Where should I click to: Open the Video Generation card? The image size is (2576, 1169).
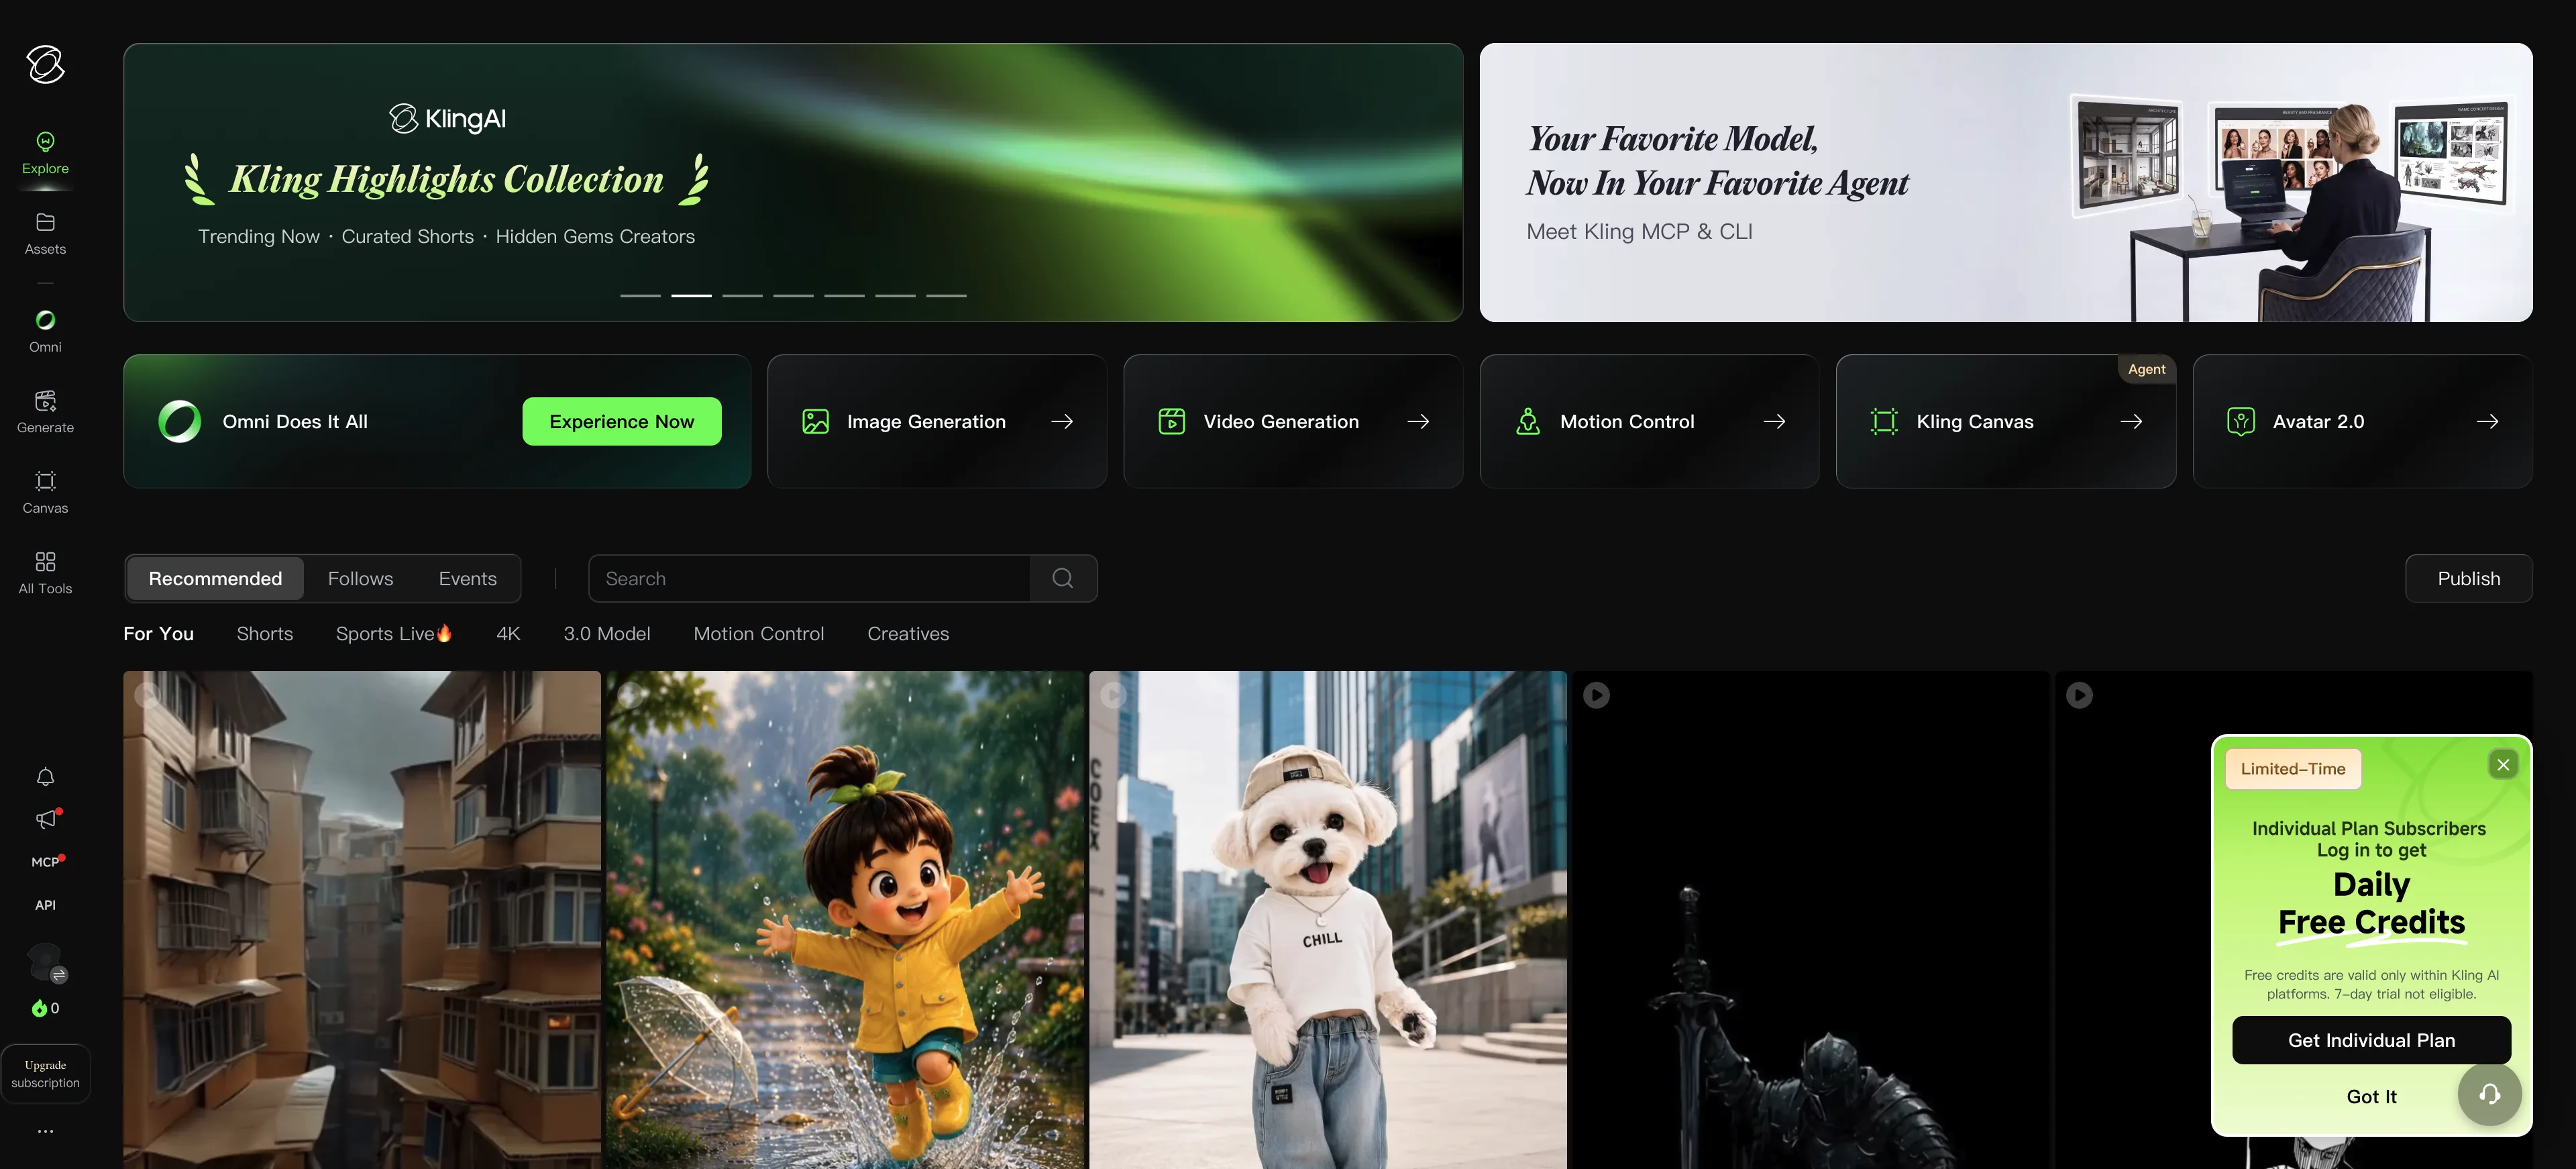coord(1293,421)
